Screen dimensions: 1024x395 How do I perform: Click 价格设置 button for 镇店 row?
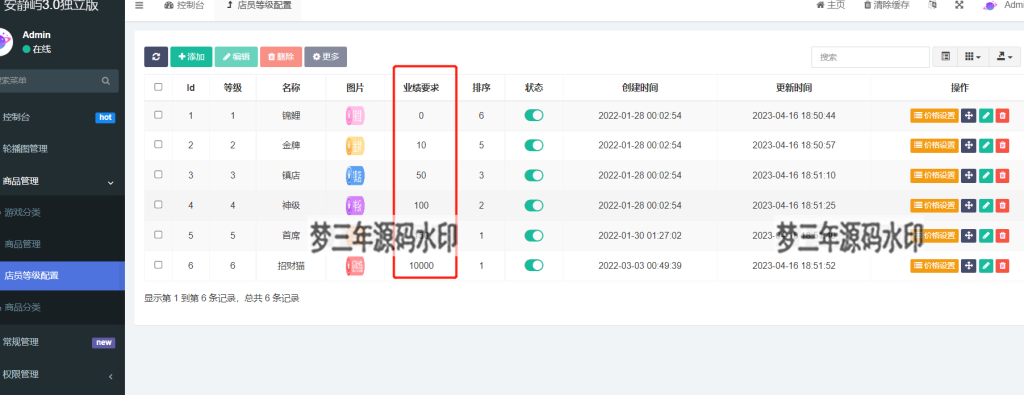point(935,176)
